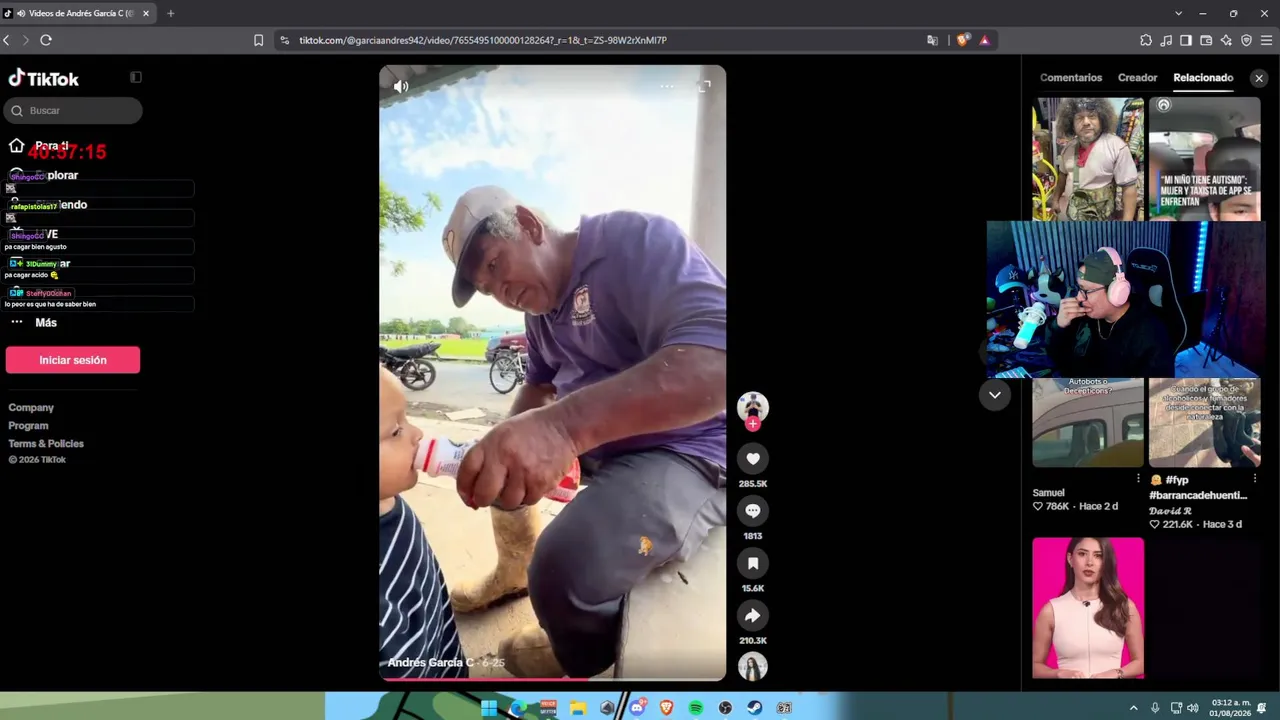Open Spotify from the taskbar
The image size is (1280, 720).
pos(695,708)
